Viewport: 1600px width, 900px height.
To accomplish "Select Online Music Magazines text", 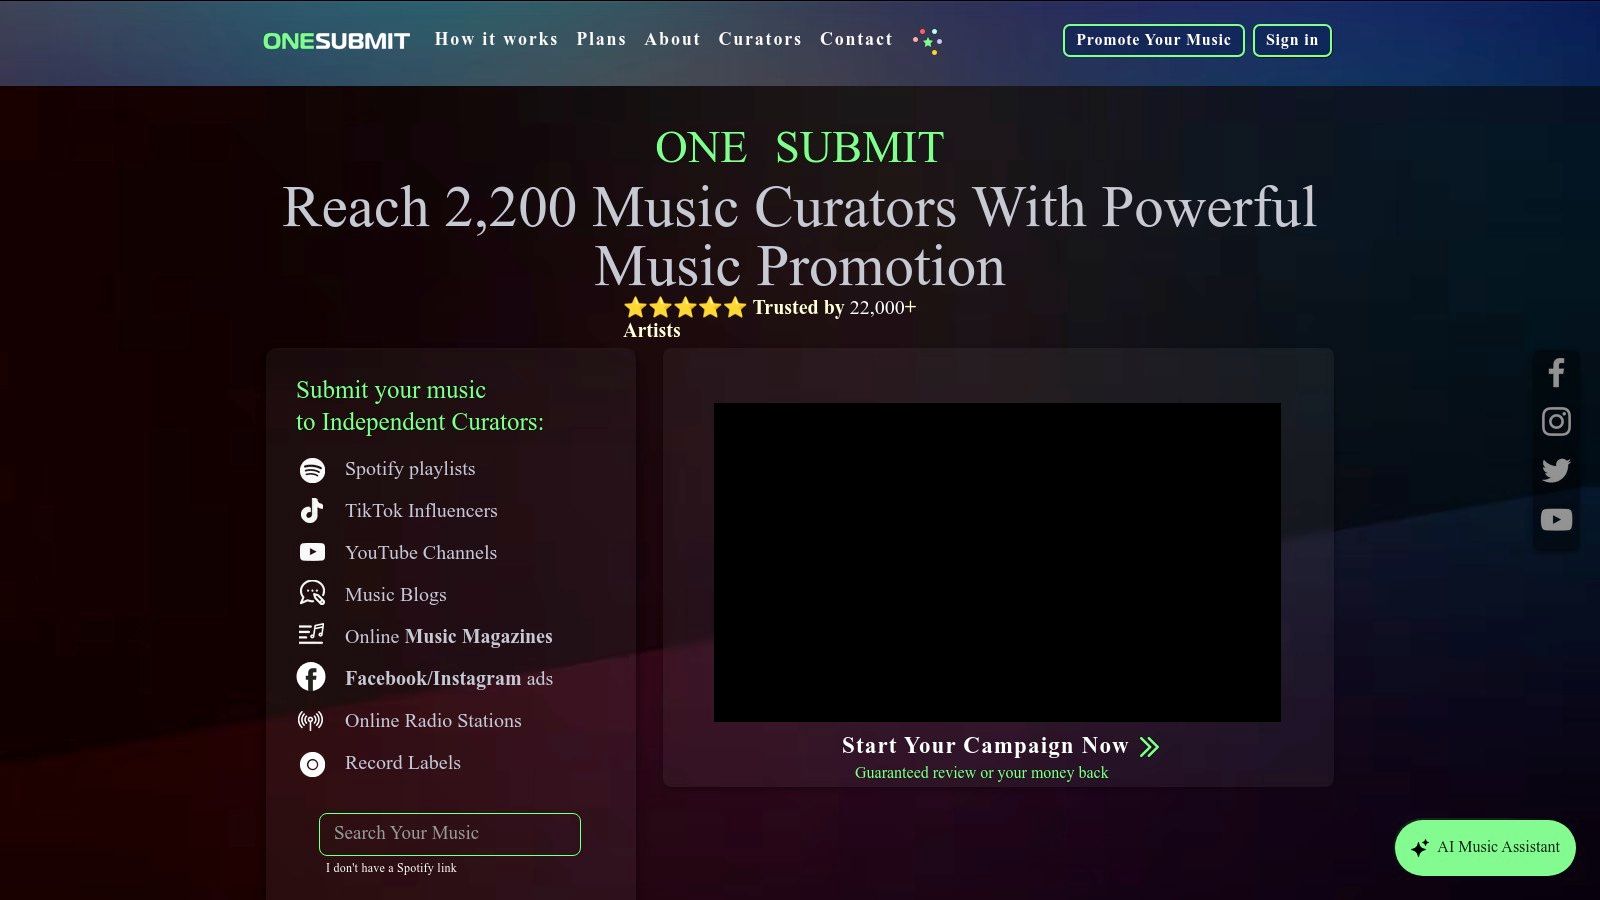I will (x=449, y=637).
